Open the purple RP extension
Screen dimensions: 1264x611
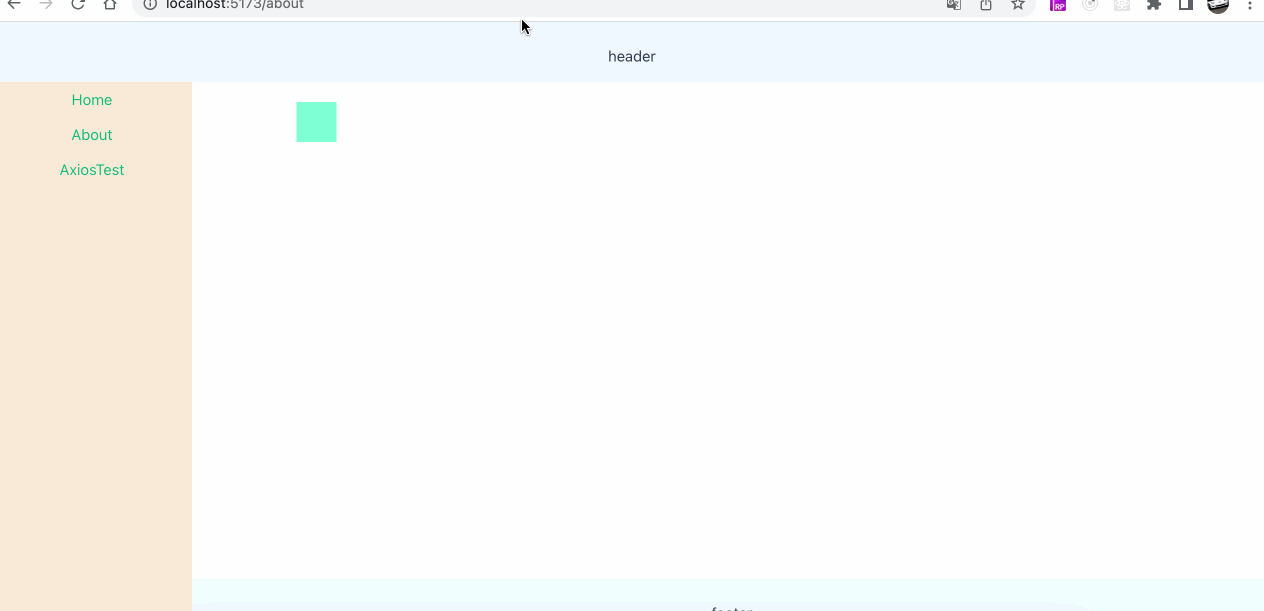tap(1058, 4)
